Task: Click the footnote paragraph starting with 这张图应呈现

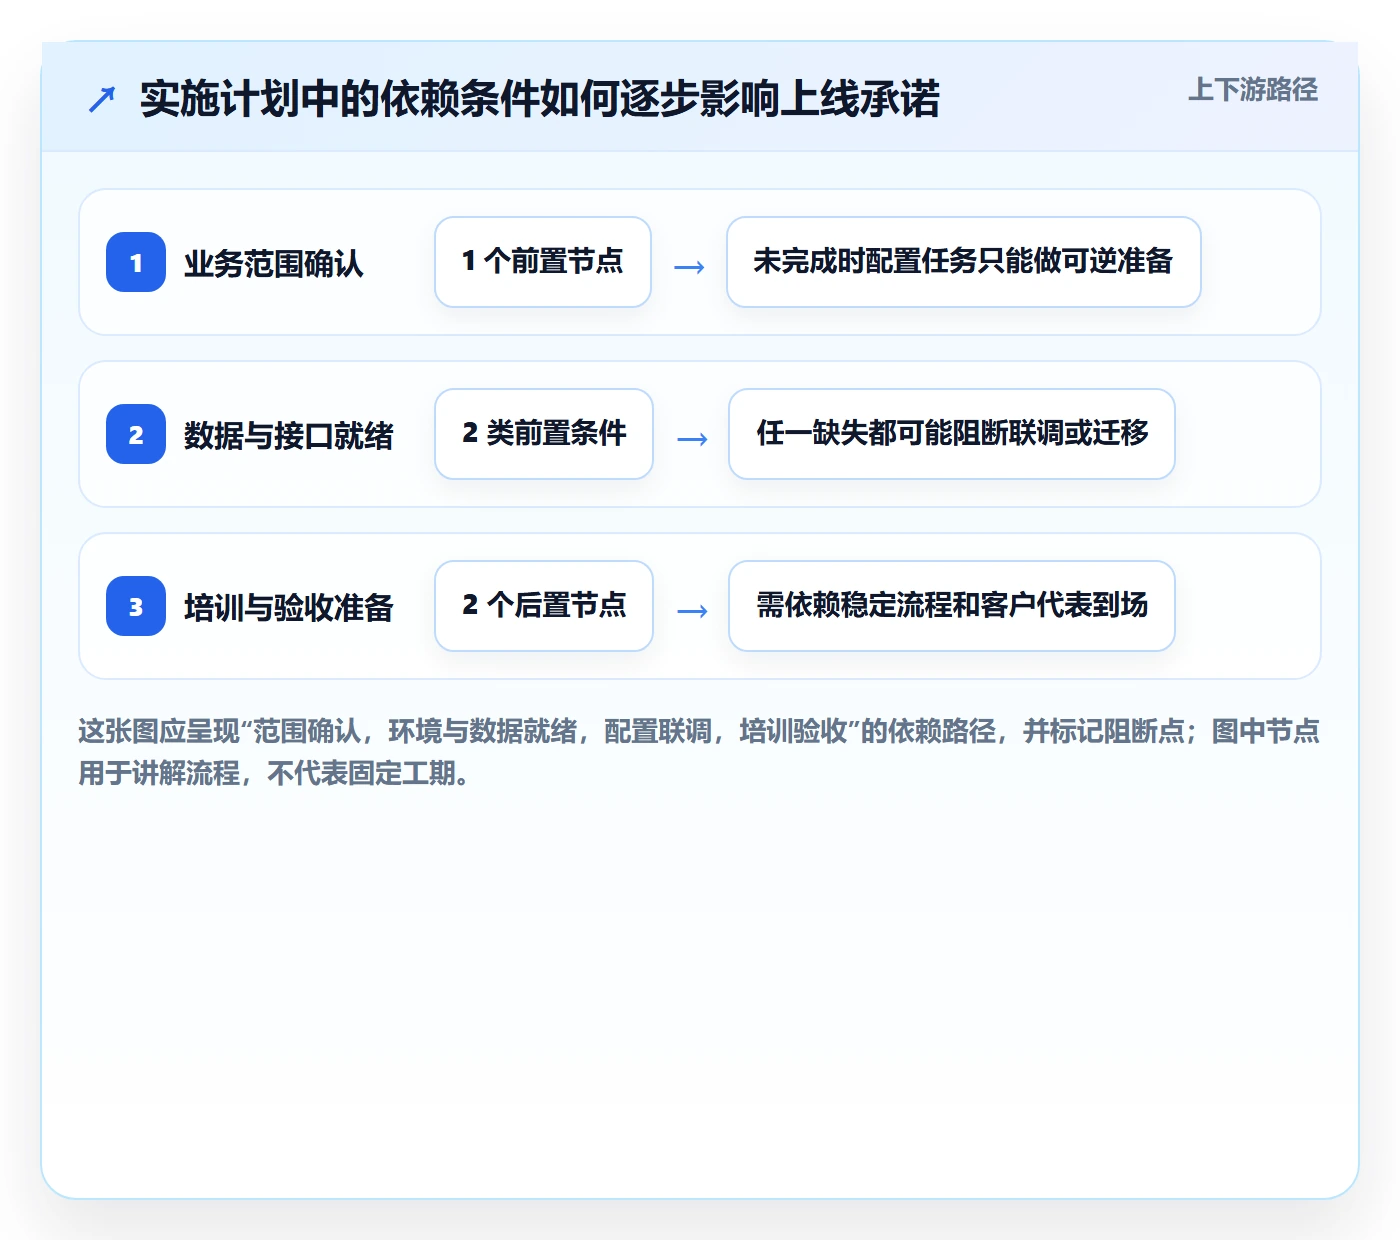Action: coord(699,752)
